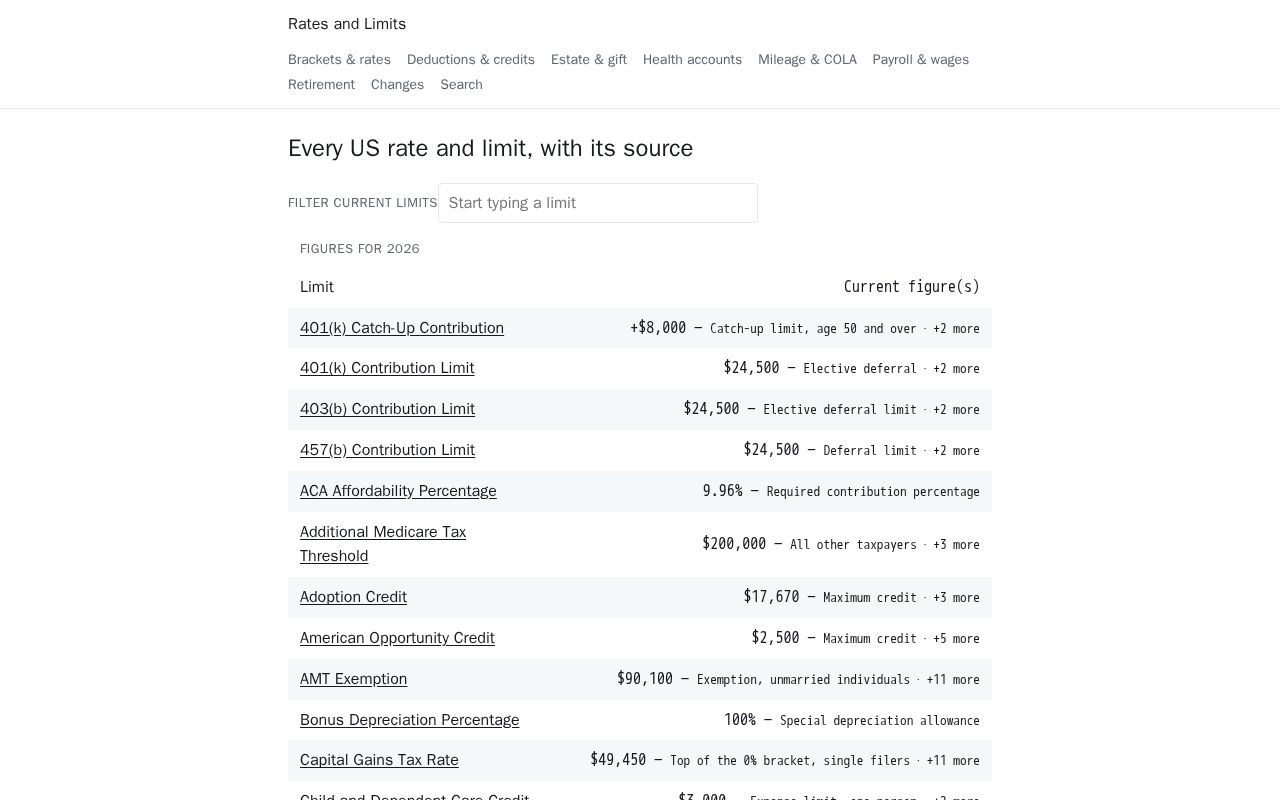This screenshot has height=800, width=1280.
Task: Focus the filter current limits input
Action: (x=598, y=203)
